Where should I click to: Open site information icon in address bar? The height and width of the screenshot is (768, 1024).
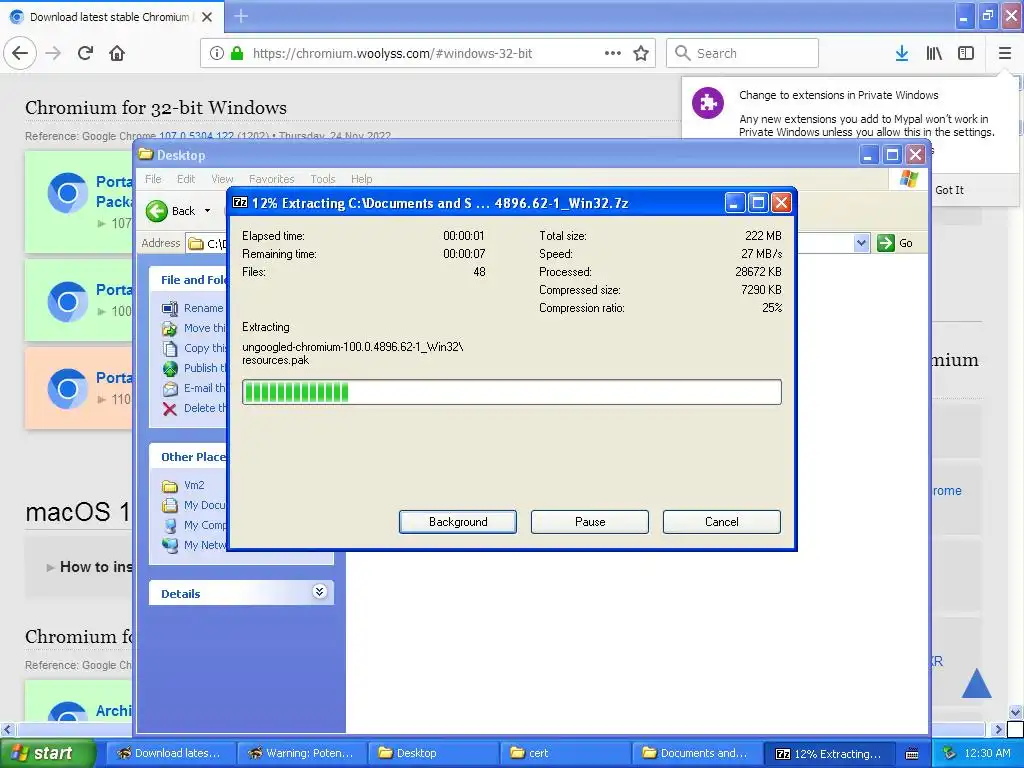[217, 53]
